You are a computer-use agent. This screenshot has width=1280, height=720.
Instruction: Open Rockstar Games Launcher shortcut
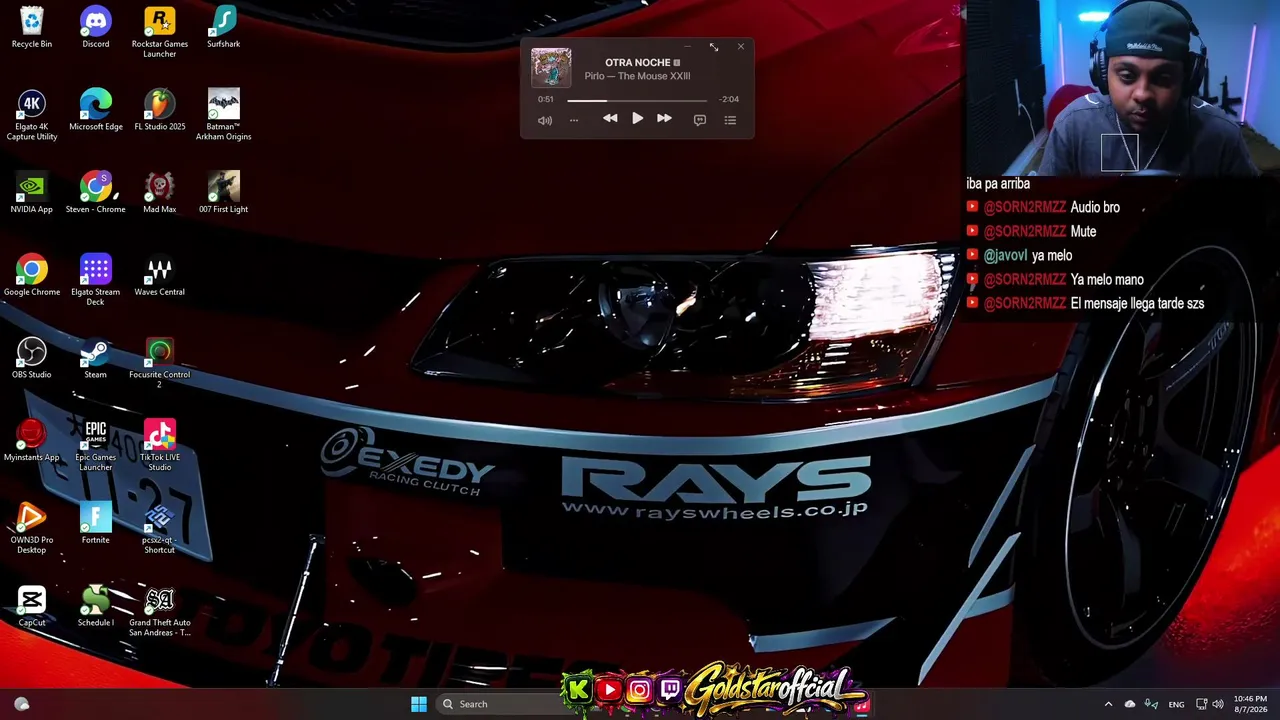coord(160,32)
